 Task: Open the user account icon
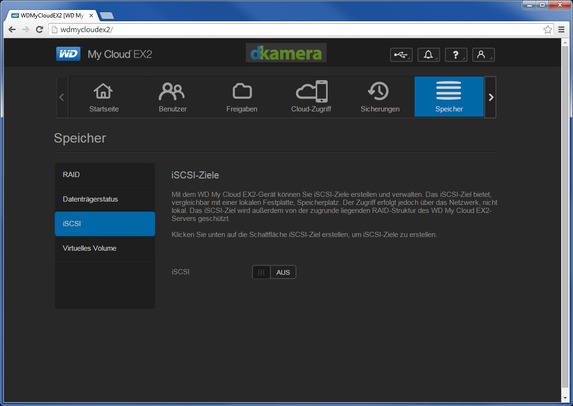pos(483,55)
